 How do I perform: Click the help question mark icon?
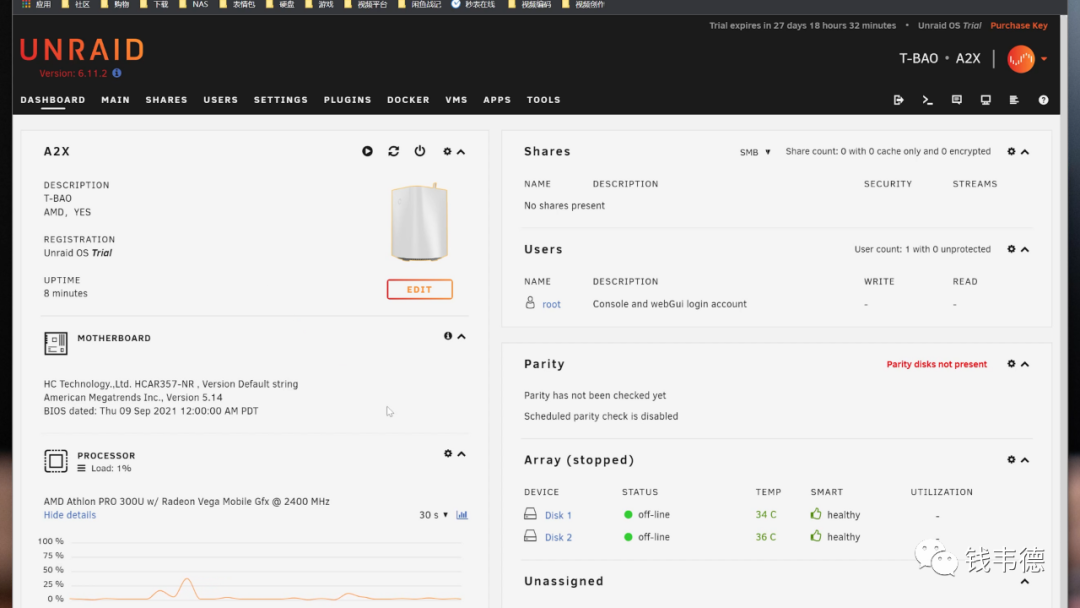pos(1043,100)
